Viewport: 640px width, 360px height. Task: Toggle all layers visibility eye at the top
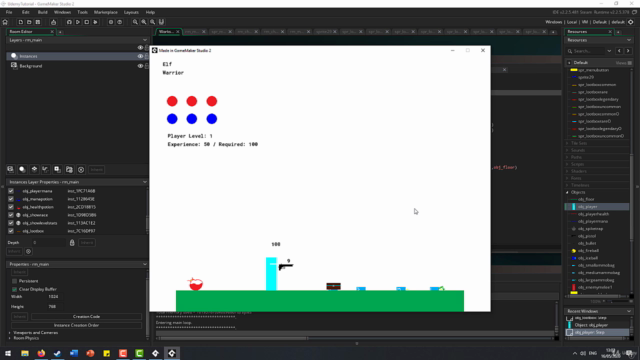[140, 48]
